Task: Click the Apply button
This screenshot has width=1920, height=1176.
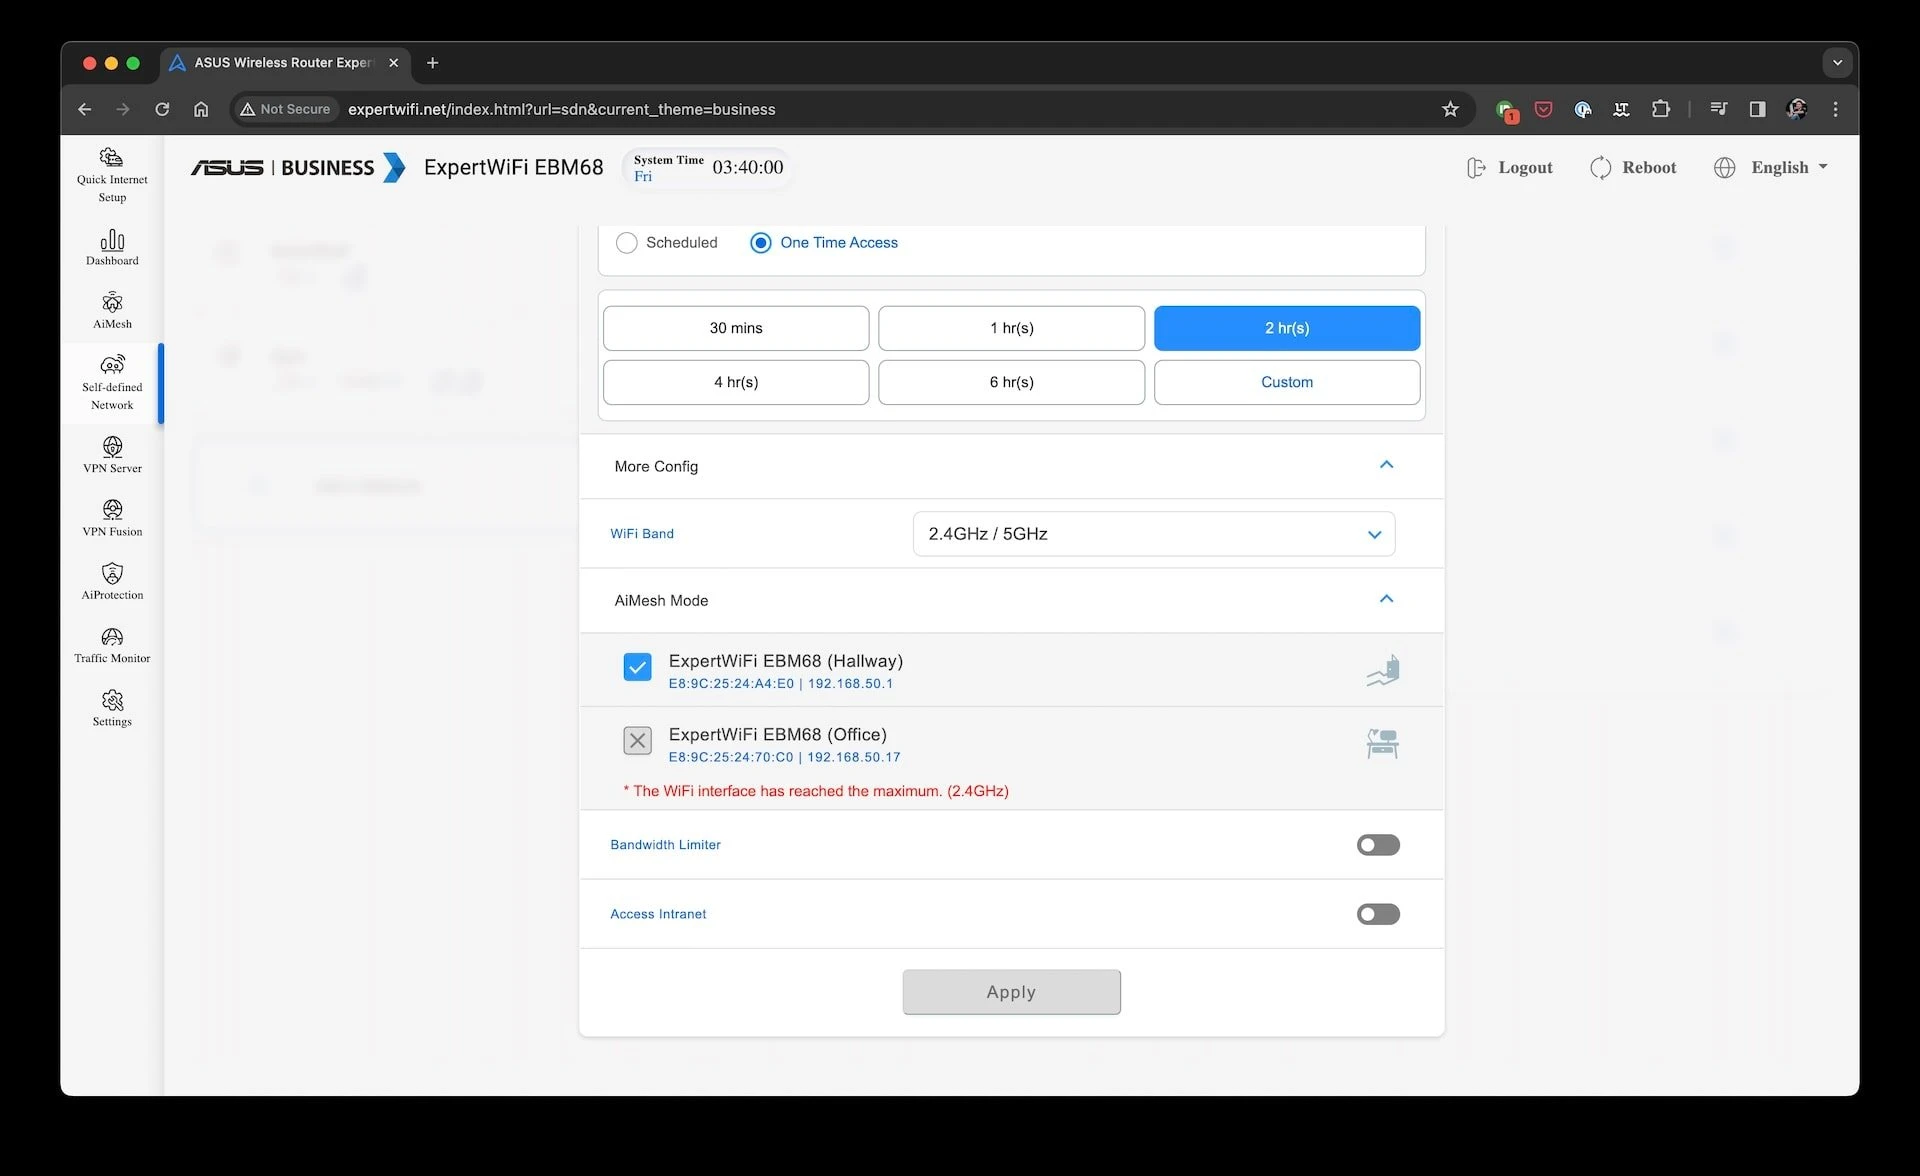Action: click(1011, 992)
